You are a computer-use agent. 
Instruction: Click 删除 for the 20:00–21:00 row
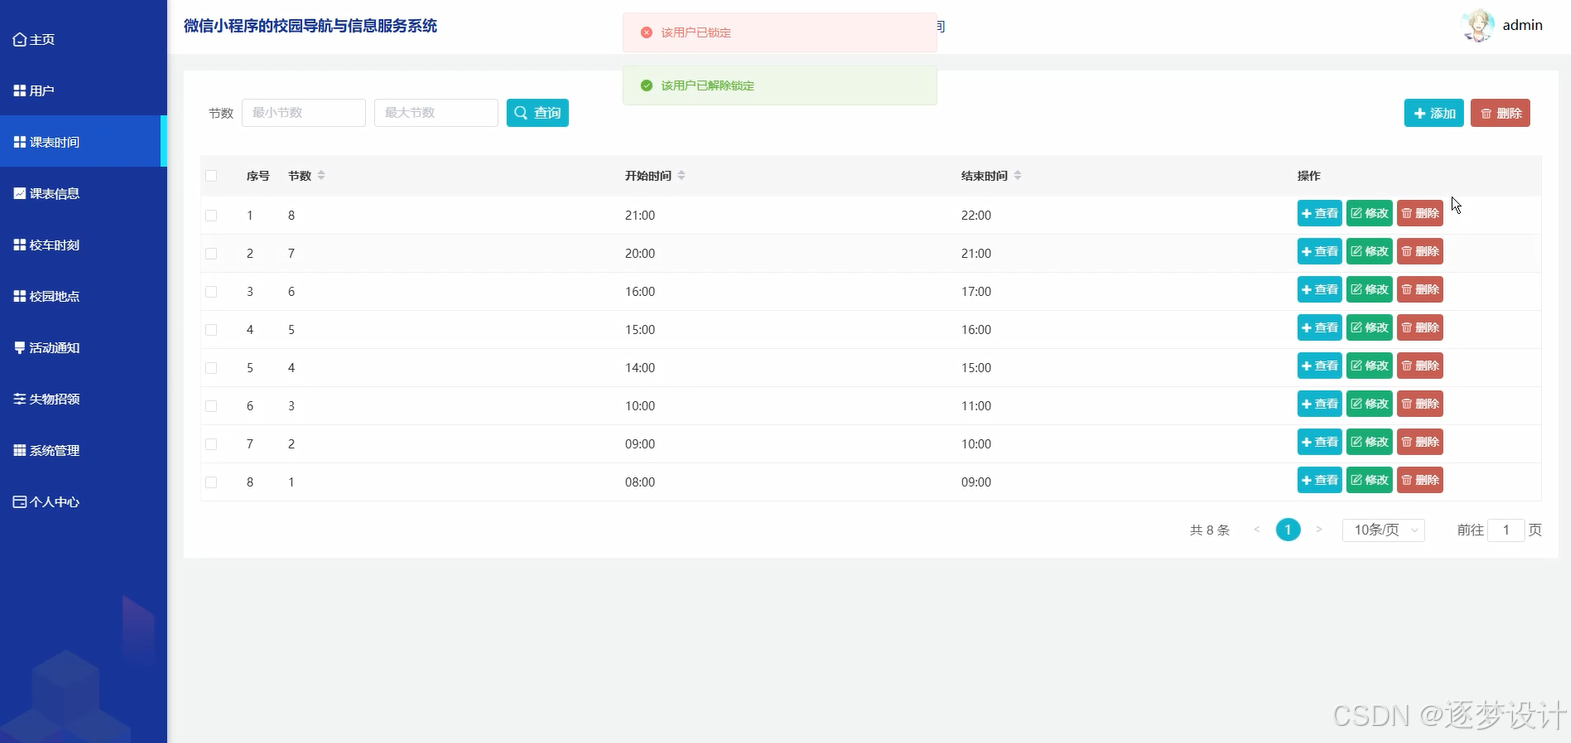1420,251
